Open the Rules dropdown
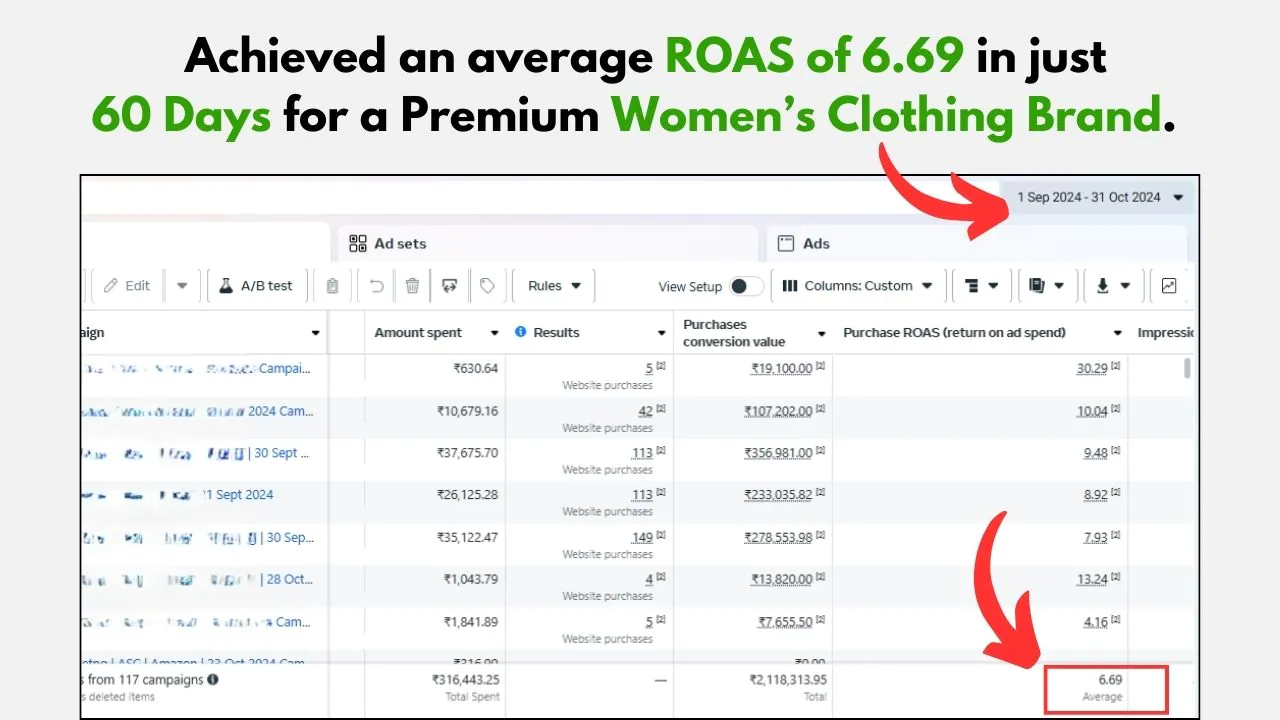 pyautogui.click(x=554, y=286)
